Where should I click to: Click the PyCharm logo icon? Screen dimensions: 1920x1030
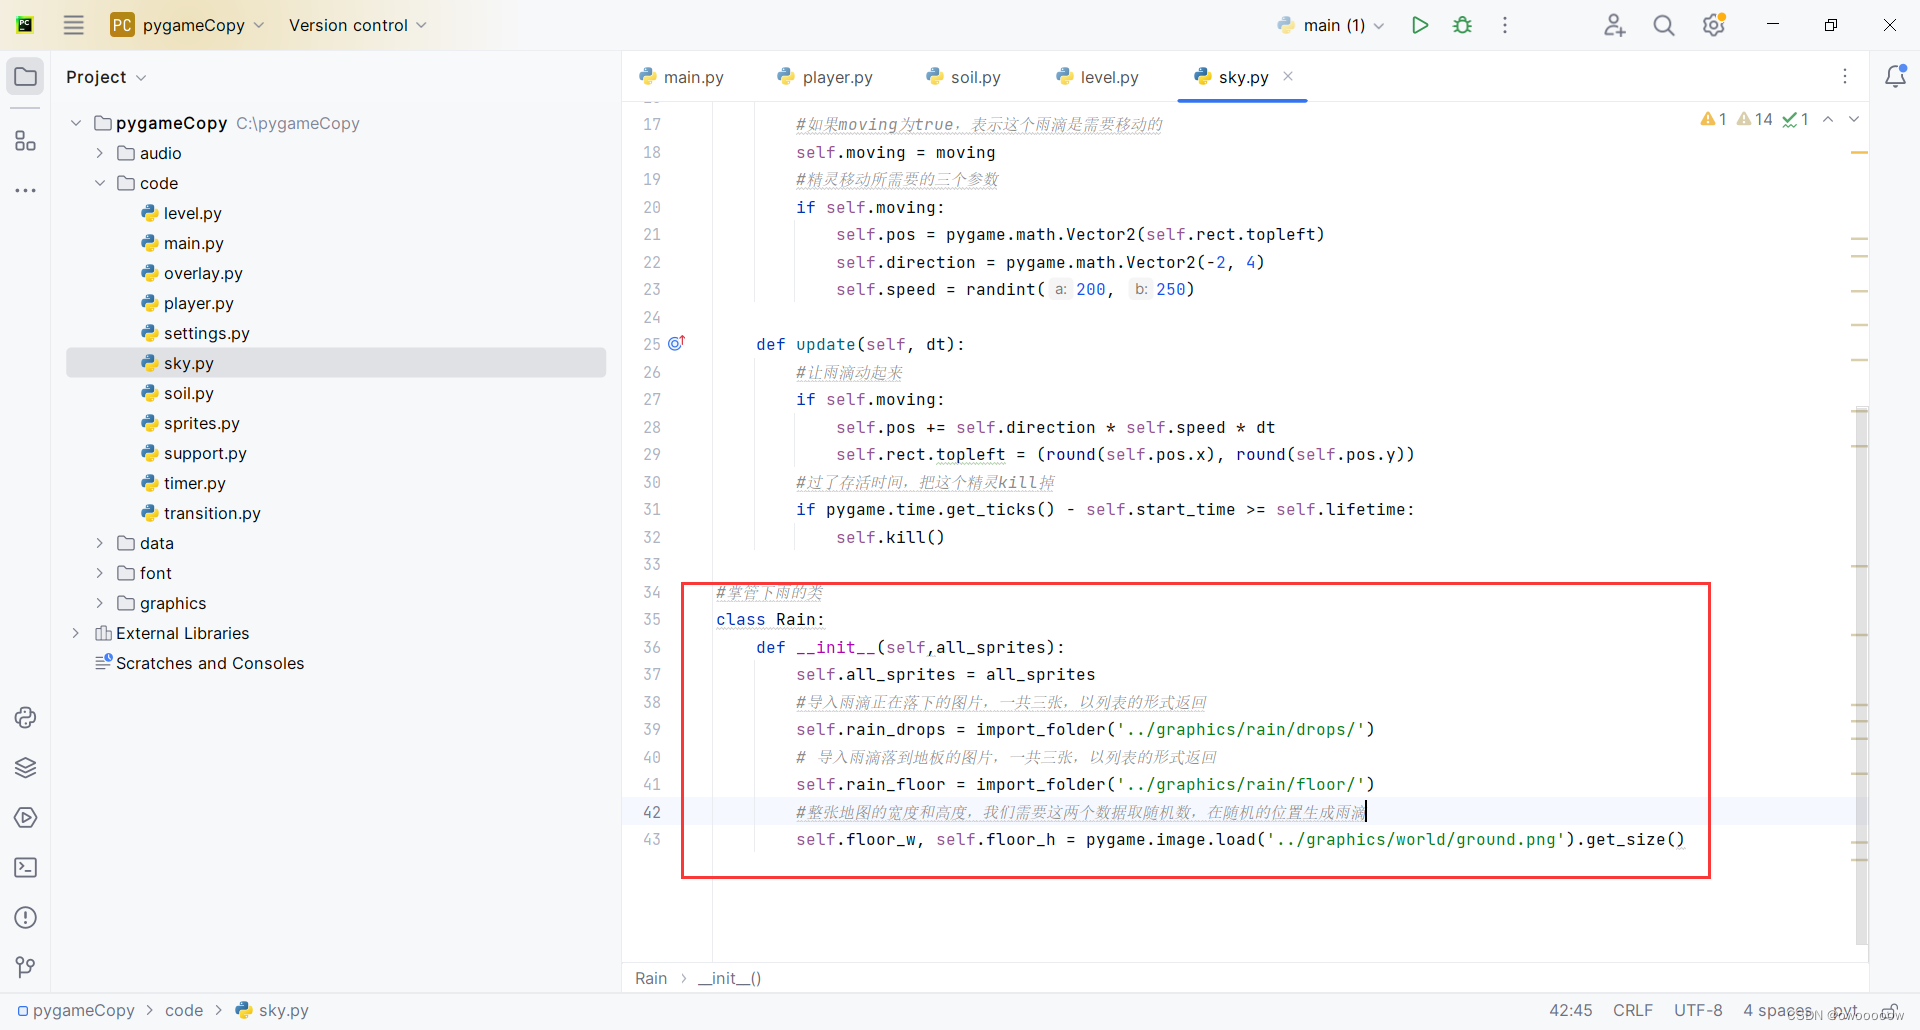tap(25, 25)
